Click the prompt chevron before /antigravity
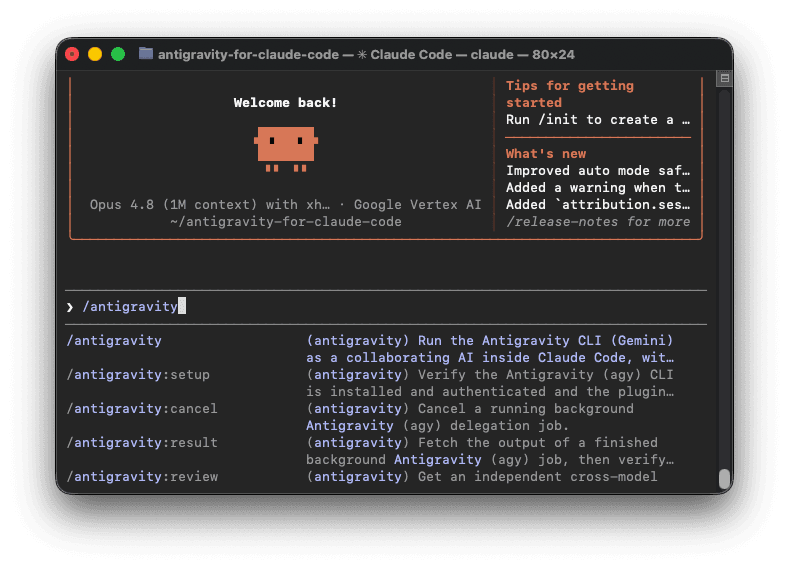Image resolution: width=789 pixels, height=568 pixels. (x=70, y=307)
